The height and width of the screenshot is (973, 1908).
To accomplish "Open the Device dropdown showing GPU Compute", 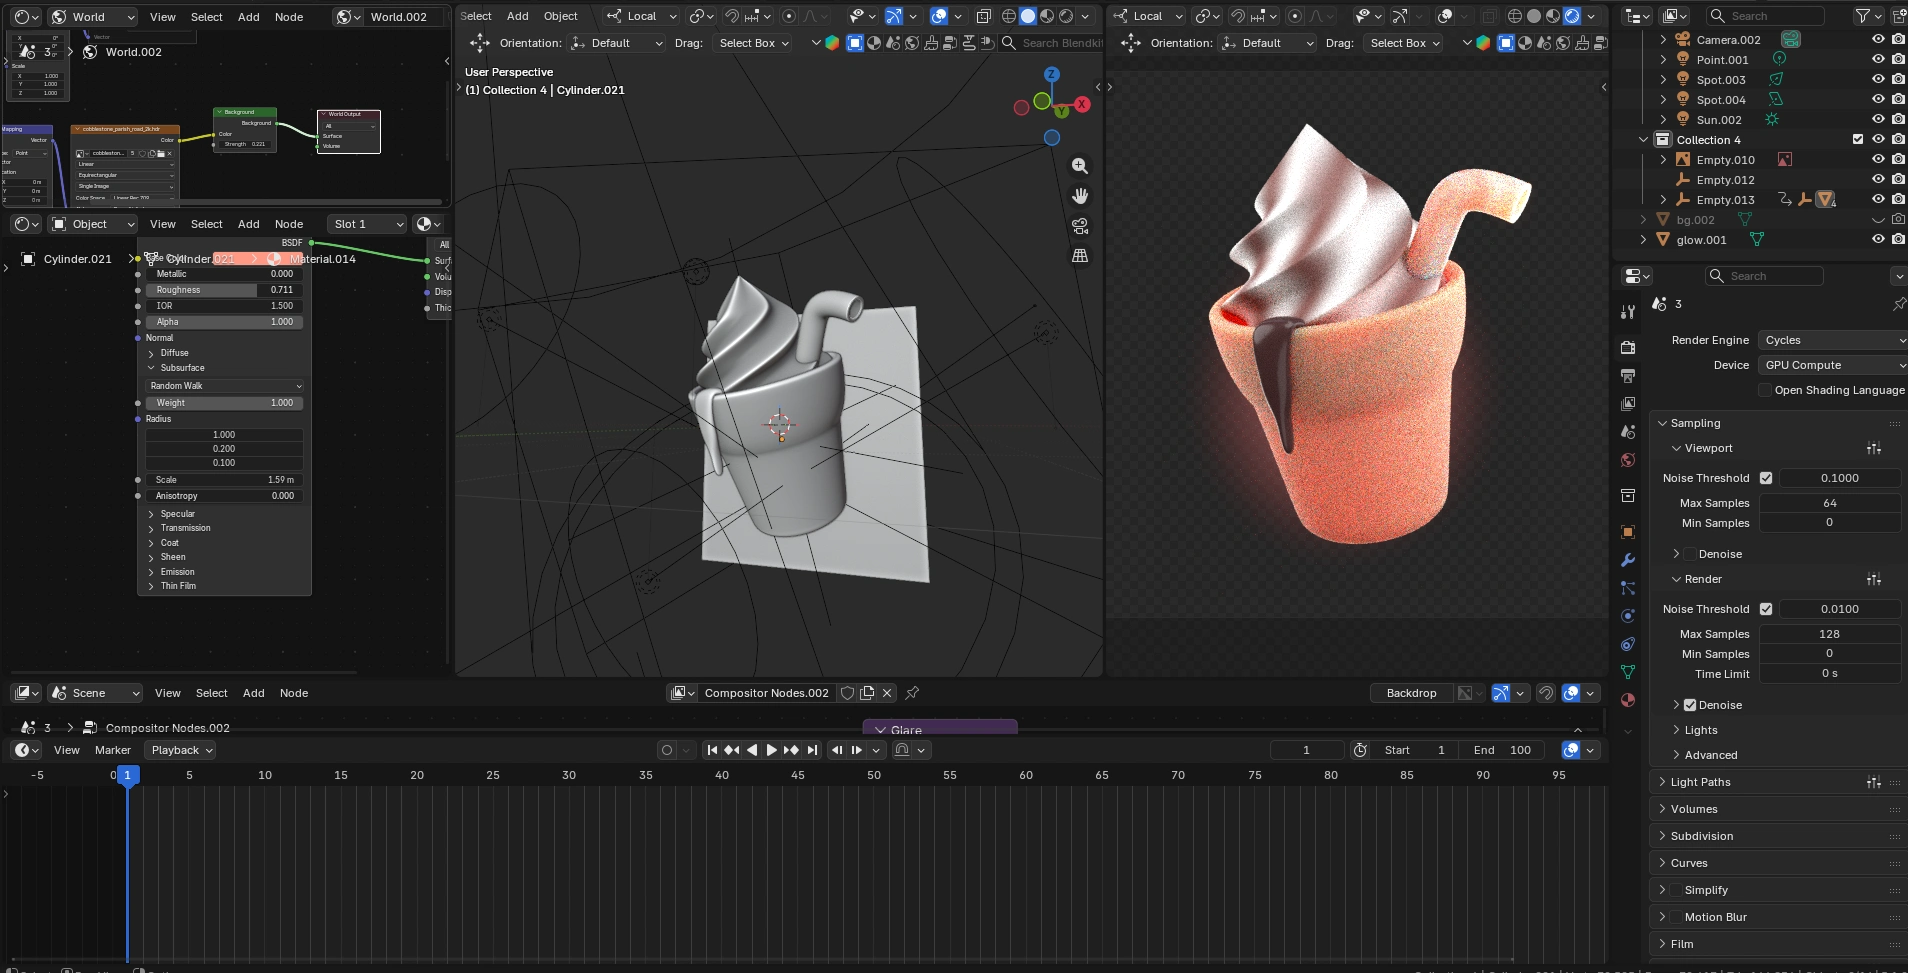I will (1832, 365).
